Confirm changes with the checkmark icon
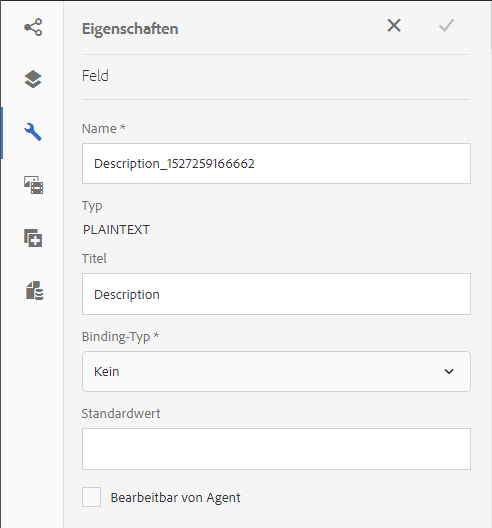Viewport: 492px width, 528px height. (446, 26)
